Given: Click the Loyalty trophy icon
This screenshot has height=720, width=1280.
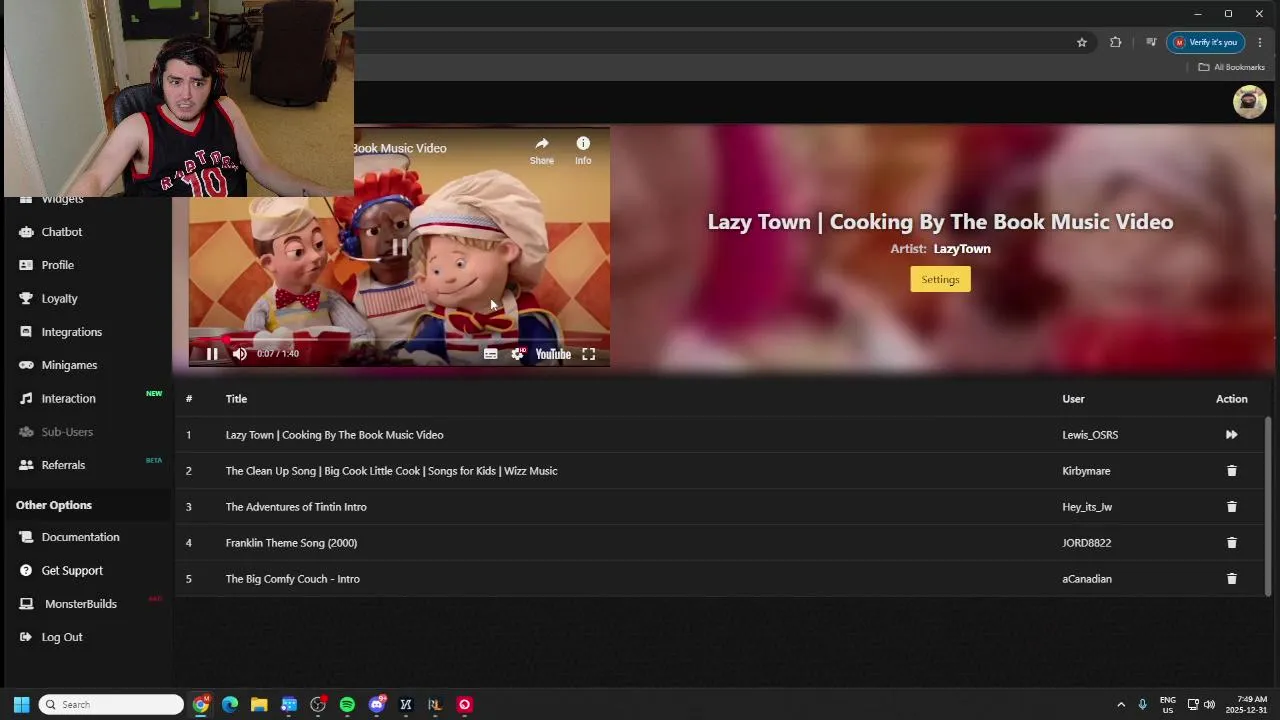Looking at the screenshot, I should 26,298.
